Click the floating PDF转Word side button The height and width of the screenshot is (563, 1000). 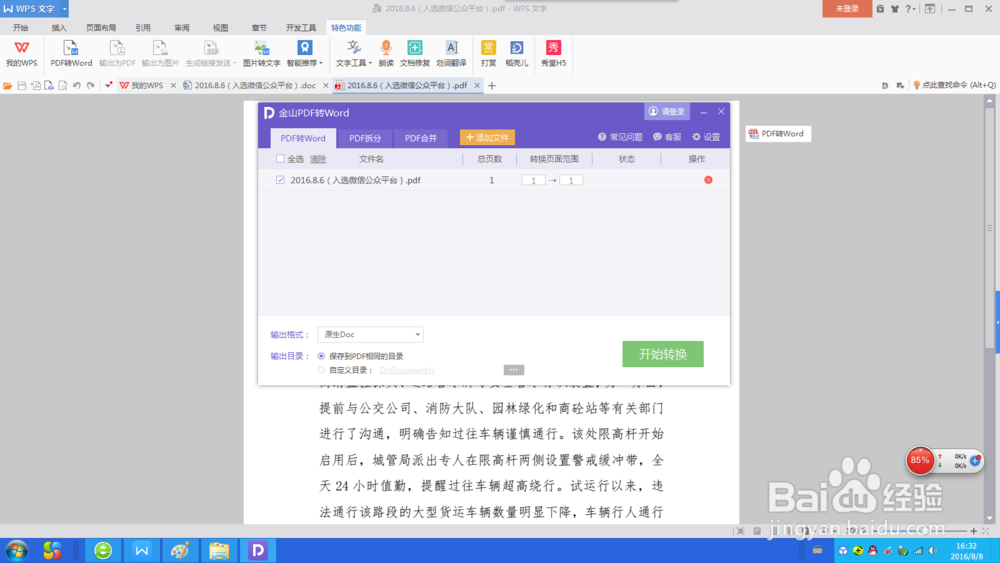click(777, 134)
